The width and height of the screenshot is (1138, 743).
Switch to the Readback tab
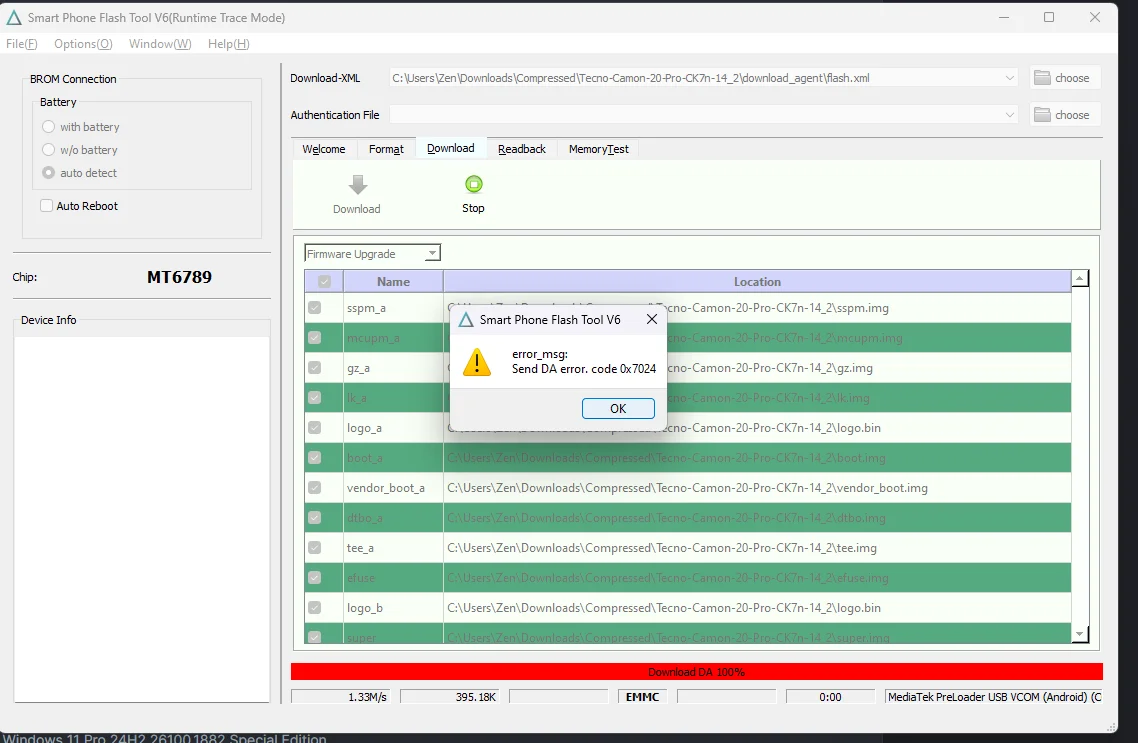pyautogui.click(x=522, y=149)
